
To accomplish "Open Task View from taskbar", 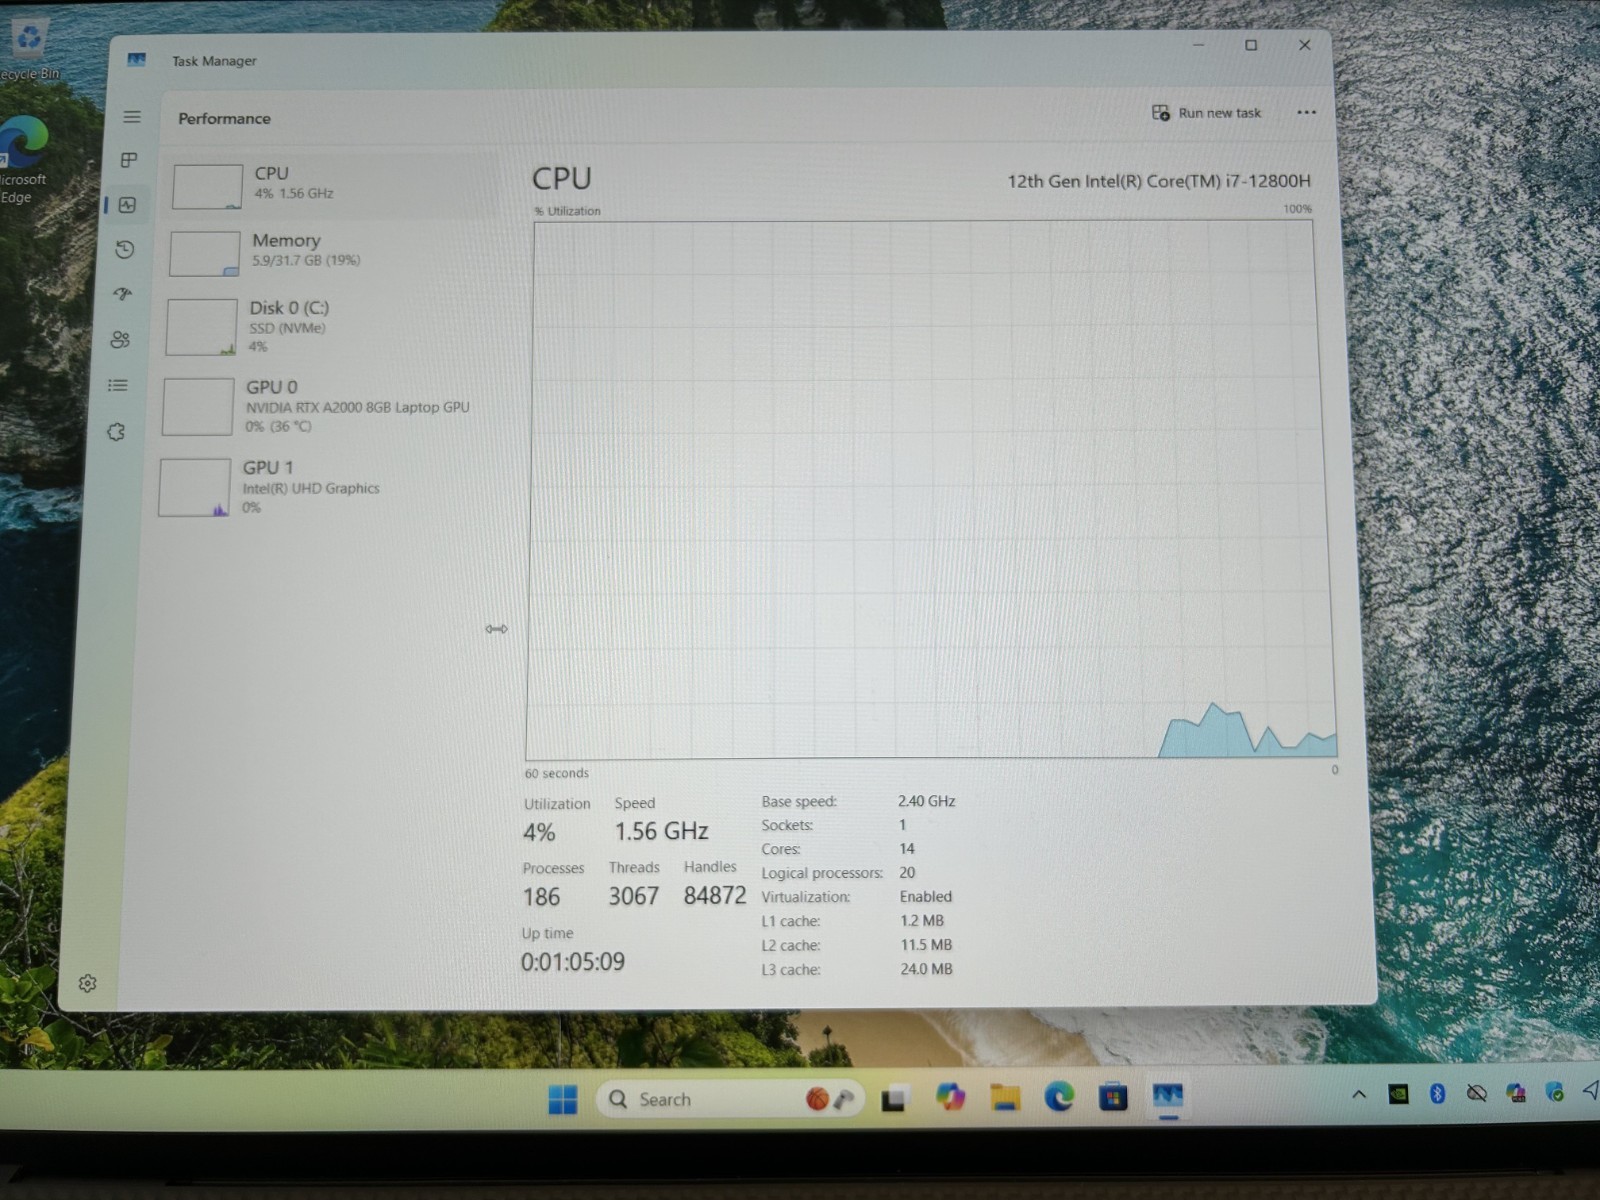I will click(x=894, y=1099).
